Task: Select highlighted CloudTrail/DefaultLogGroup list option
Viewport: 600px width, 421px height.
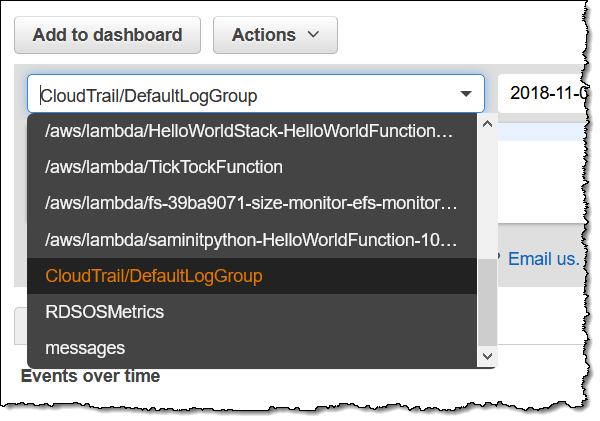Action: (x=153, y=276)
